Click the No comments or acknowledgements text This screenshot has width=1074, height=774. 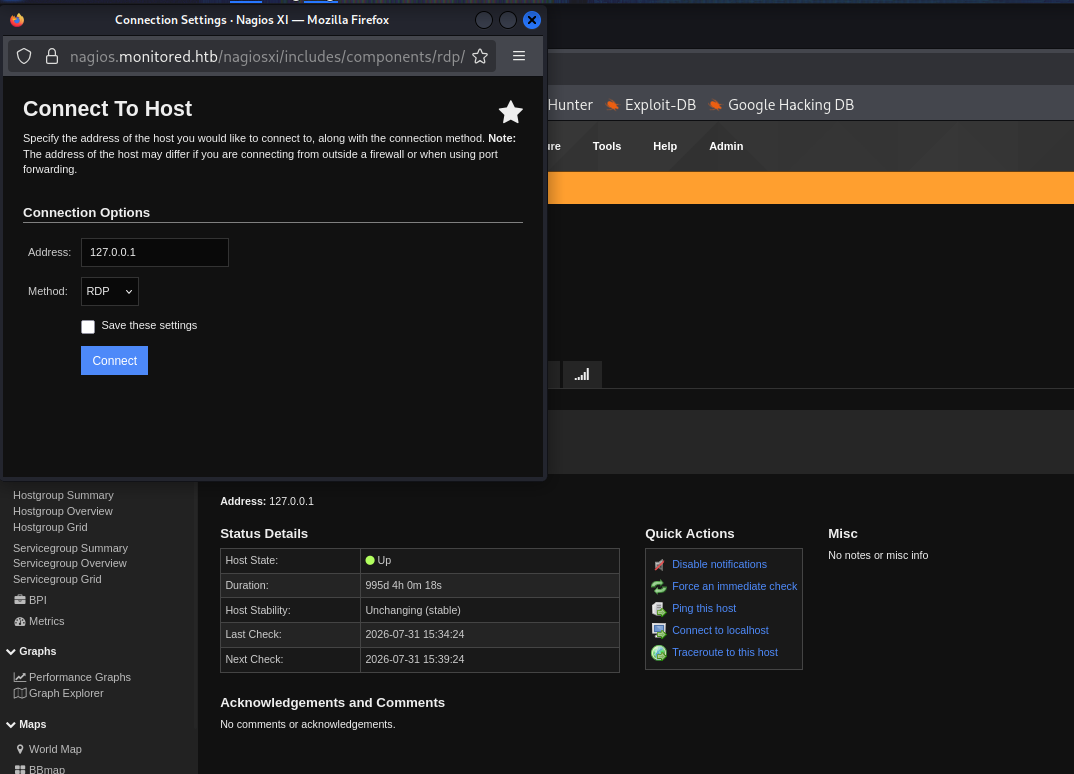pos(308,724)
